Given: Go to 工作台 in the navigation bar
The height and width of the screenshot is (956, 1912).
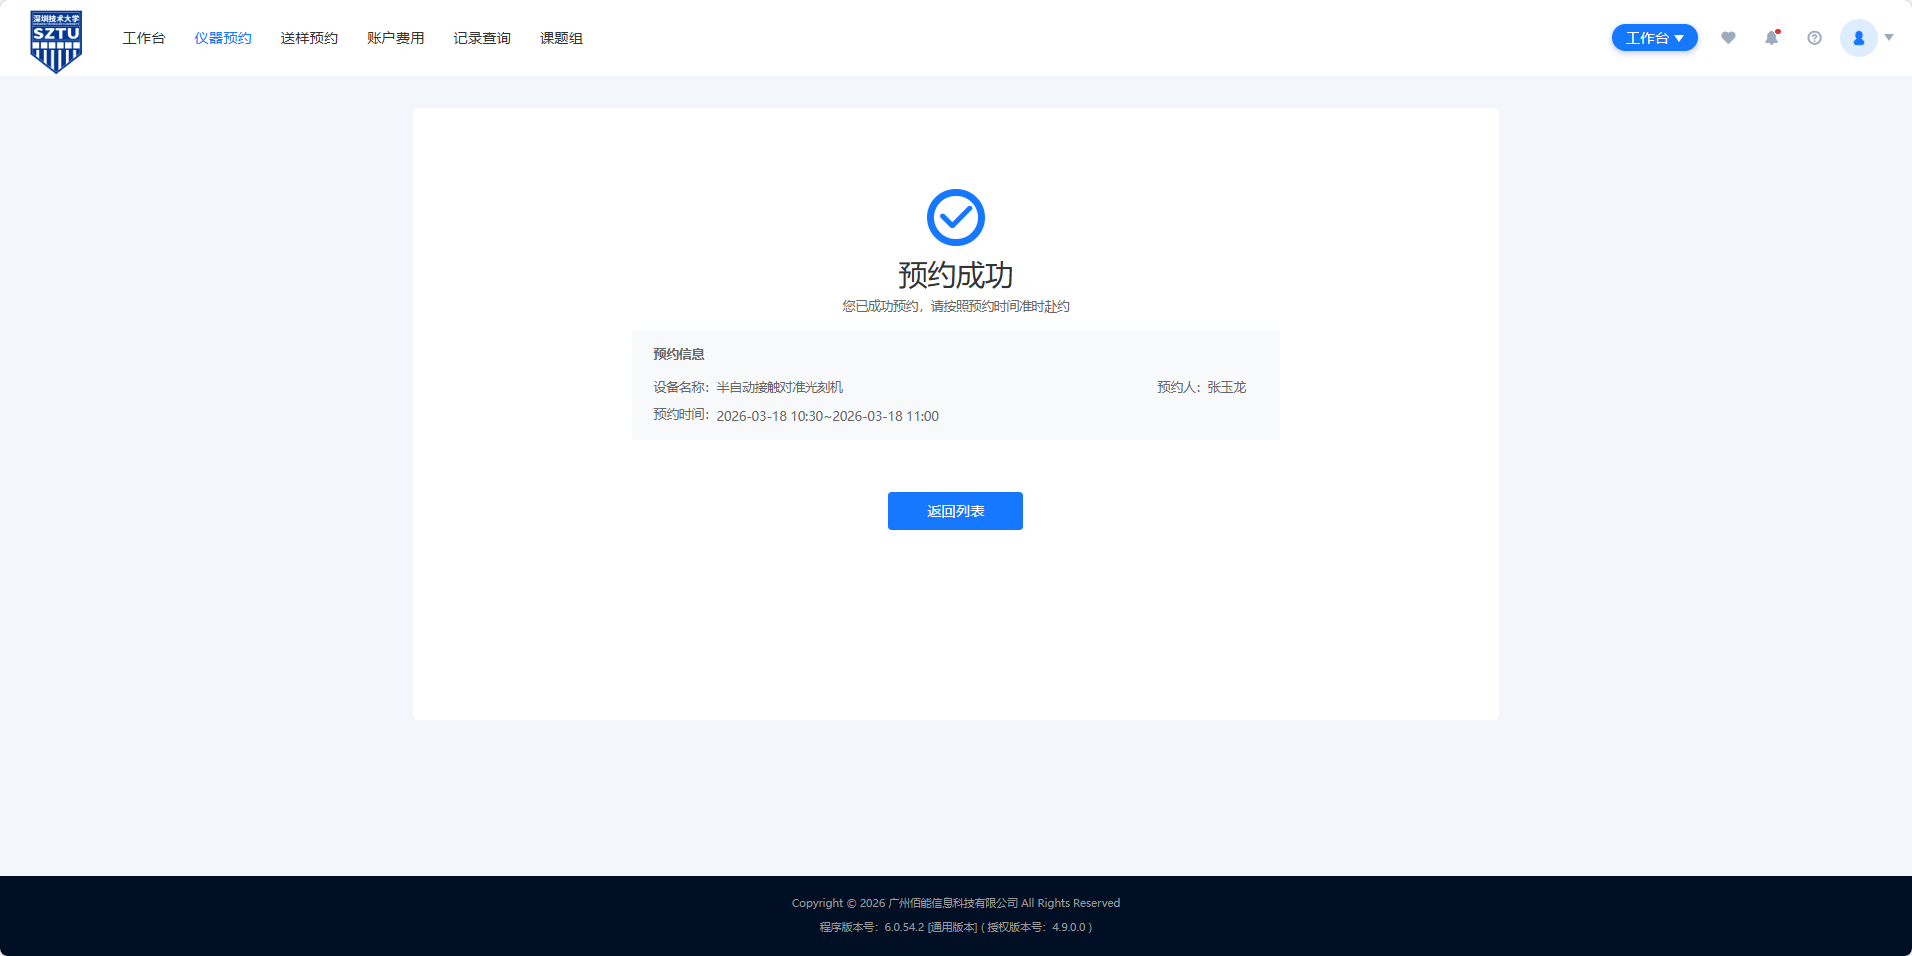Looking at the screenshot, I should tap(144, 38).
